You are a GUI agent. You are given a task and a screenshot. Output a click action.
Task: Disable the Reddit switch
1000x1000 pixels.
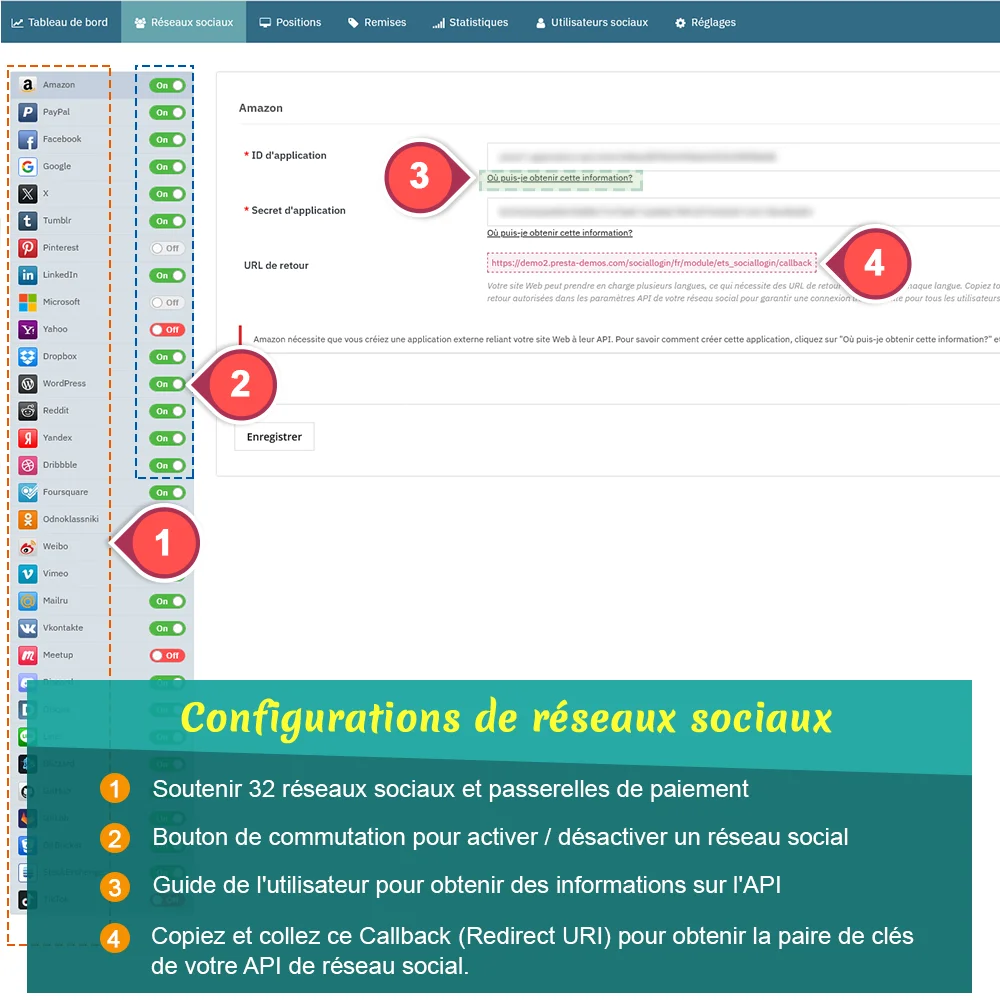[167, 411]
